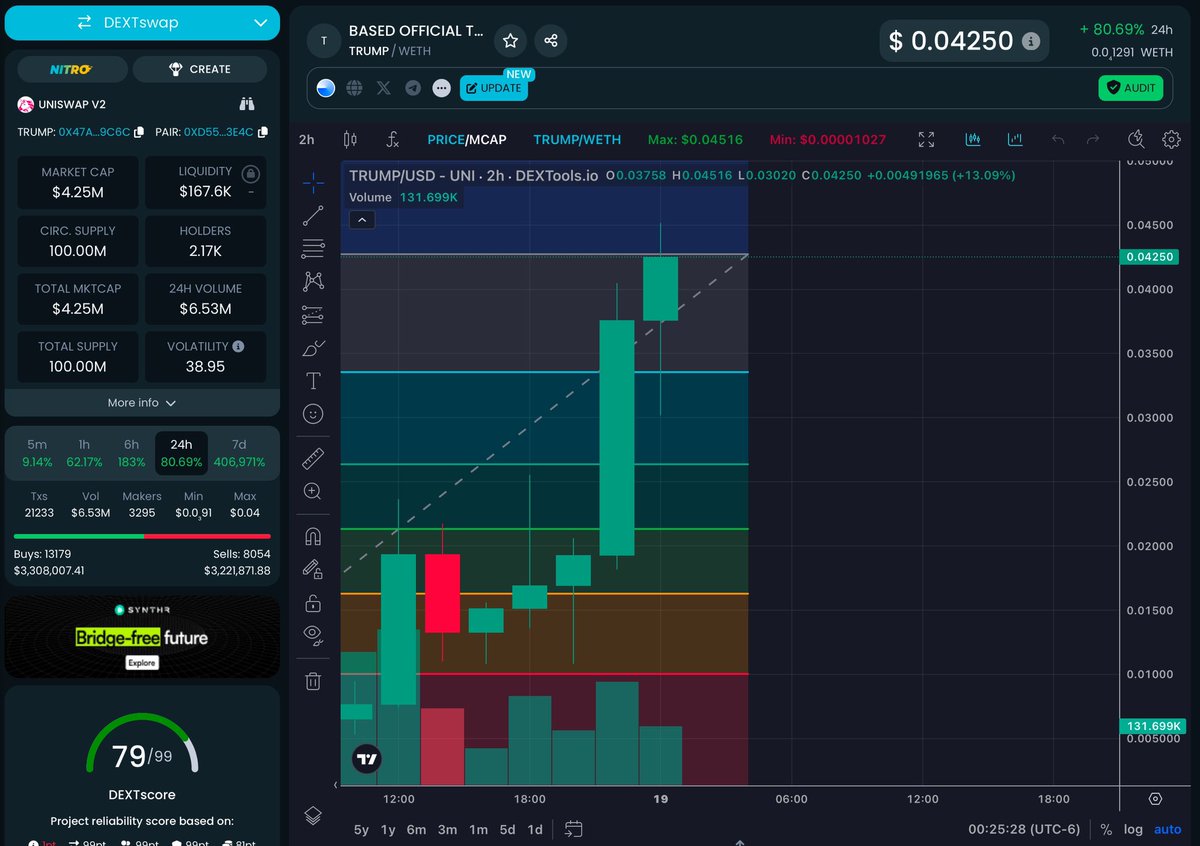Copy the PAIR contract address

click(x=263, y=132)
